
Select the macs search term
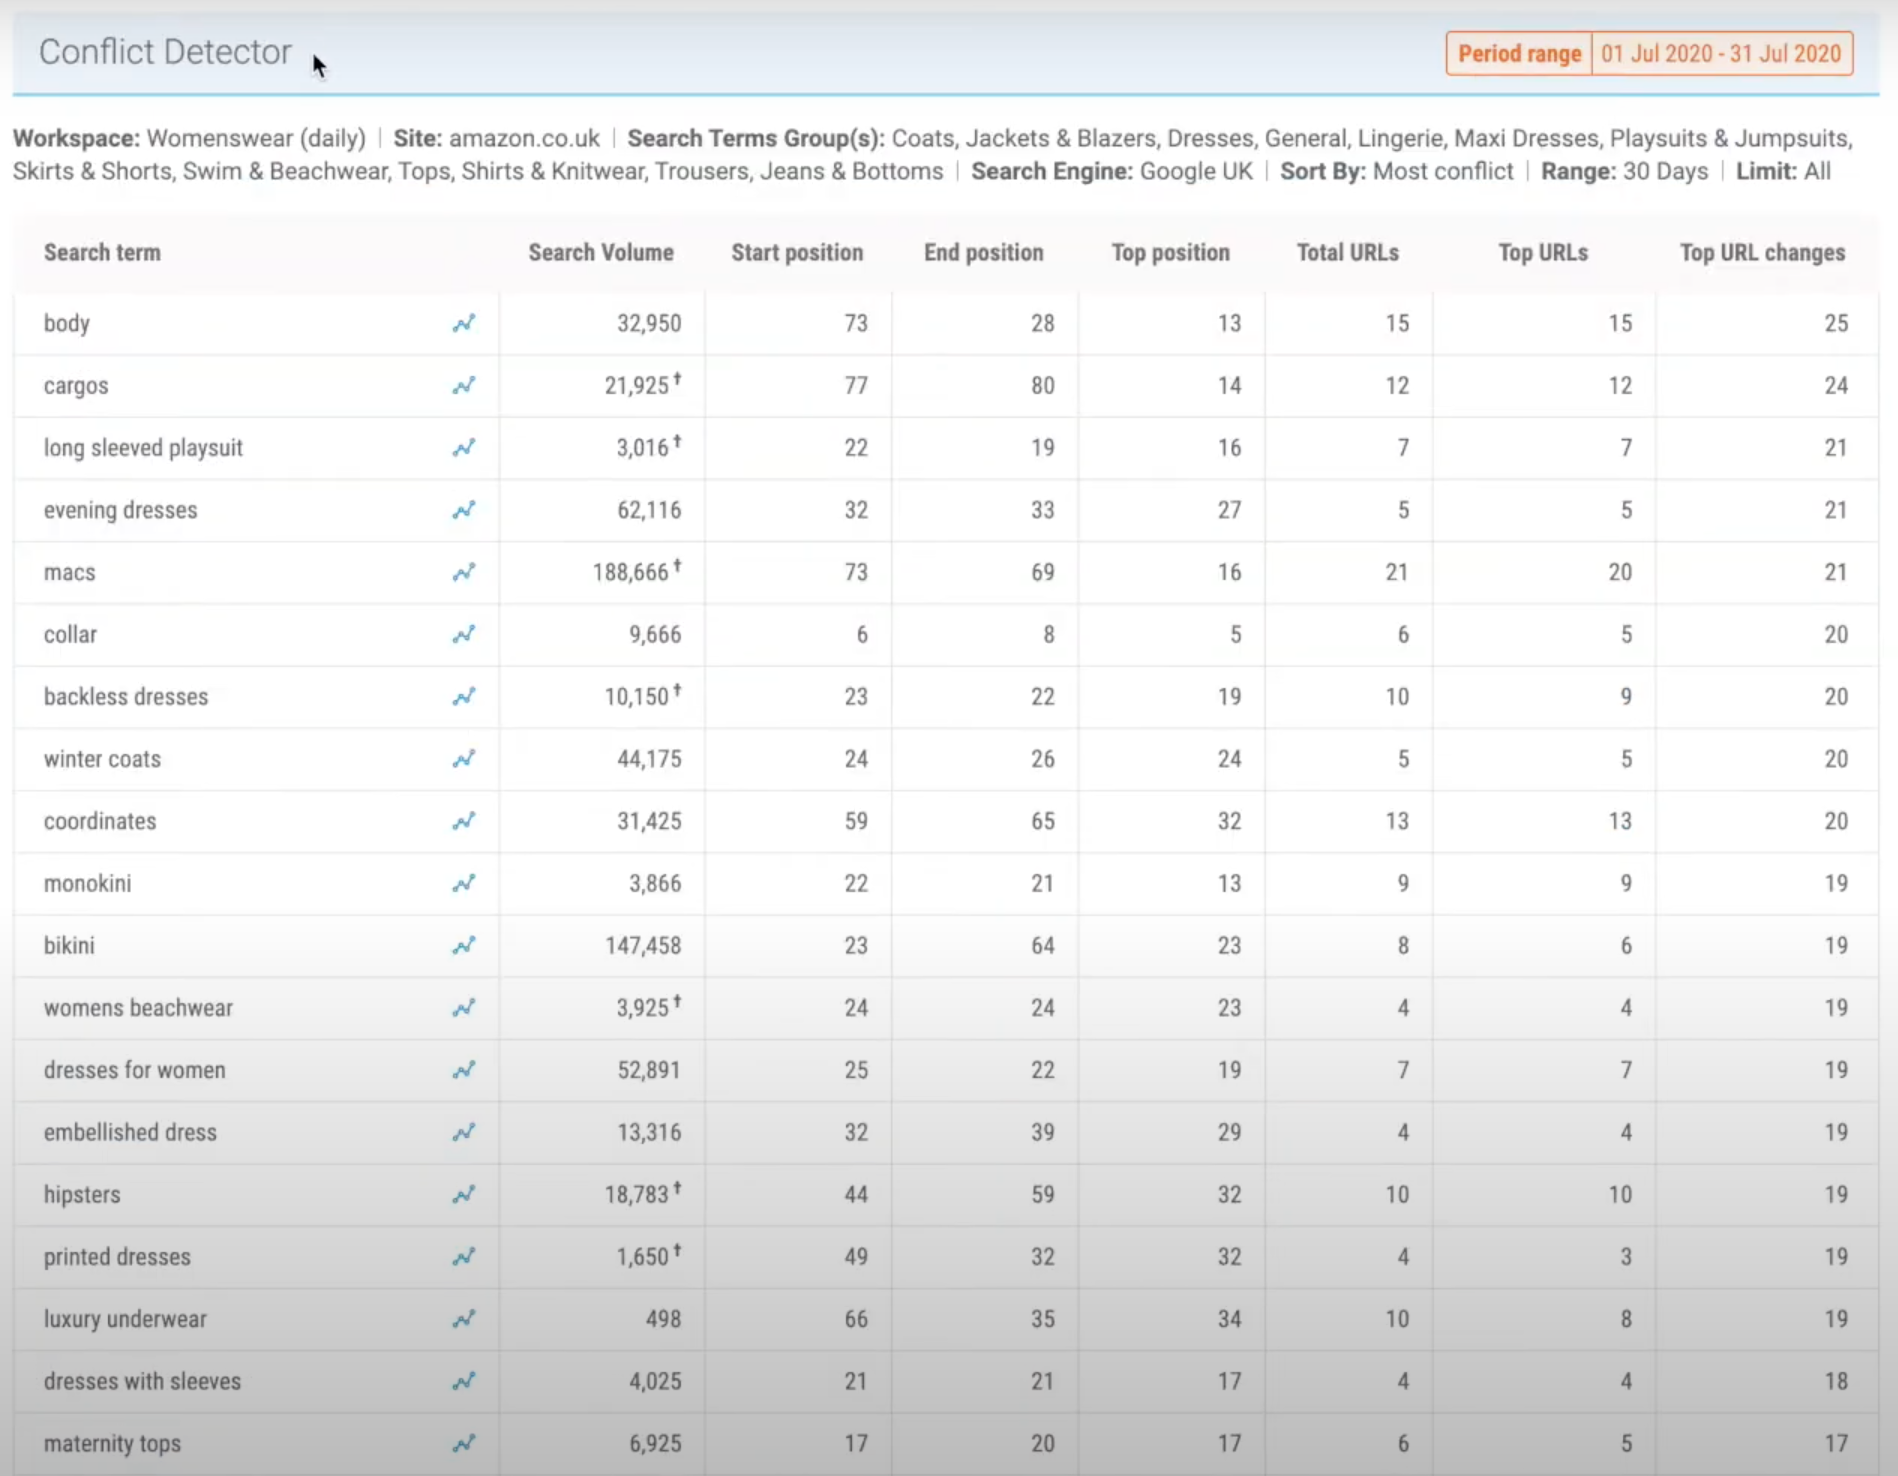(x=69, y=572)
